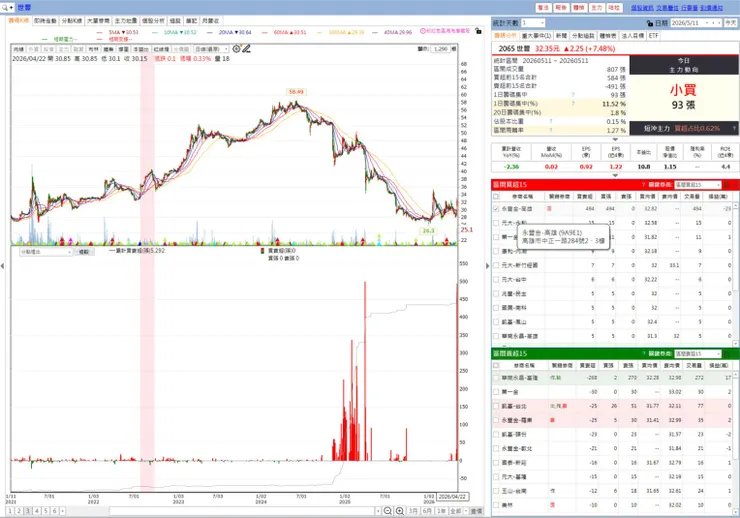The image size is (740, 518).
Task: Check 元大-新竹經國 broker checkbox
Action: pos(496,266)
